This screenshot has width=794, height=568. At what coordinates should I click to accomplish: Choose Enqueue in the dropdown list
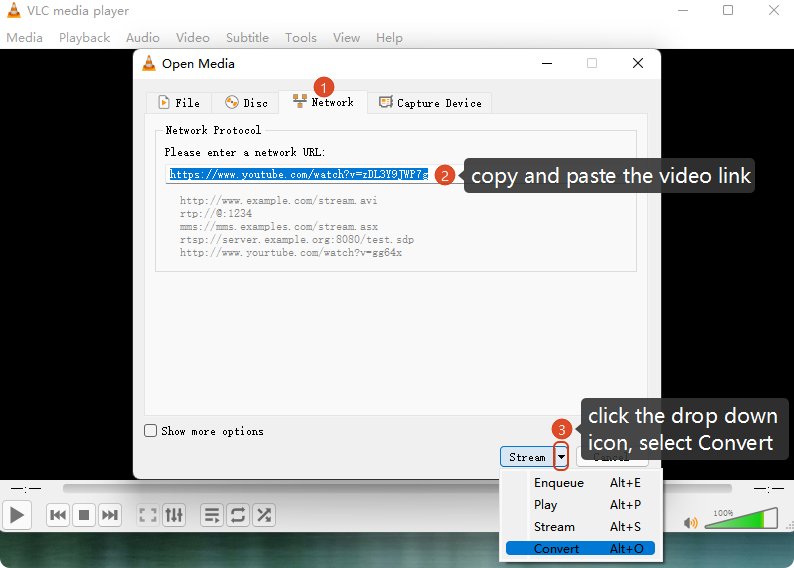pos(558,483)
